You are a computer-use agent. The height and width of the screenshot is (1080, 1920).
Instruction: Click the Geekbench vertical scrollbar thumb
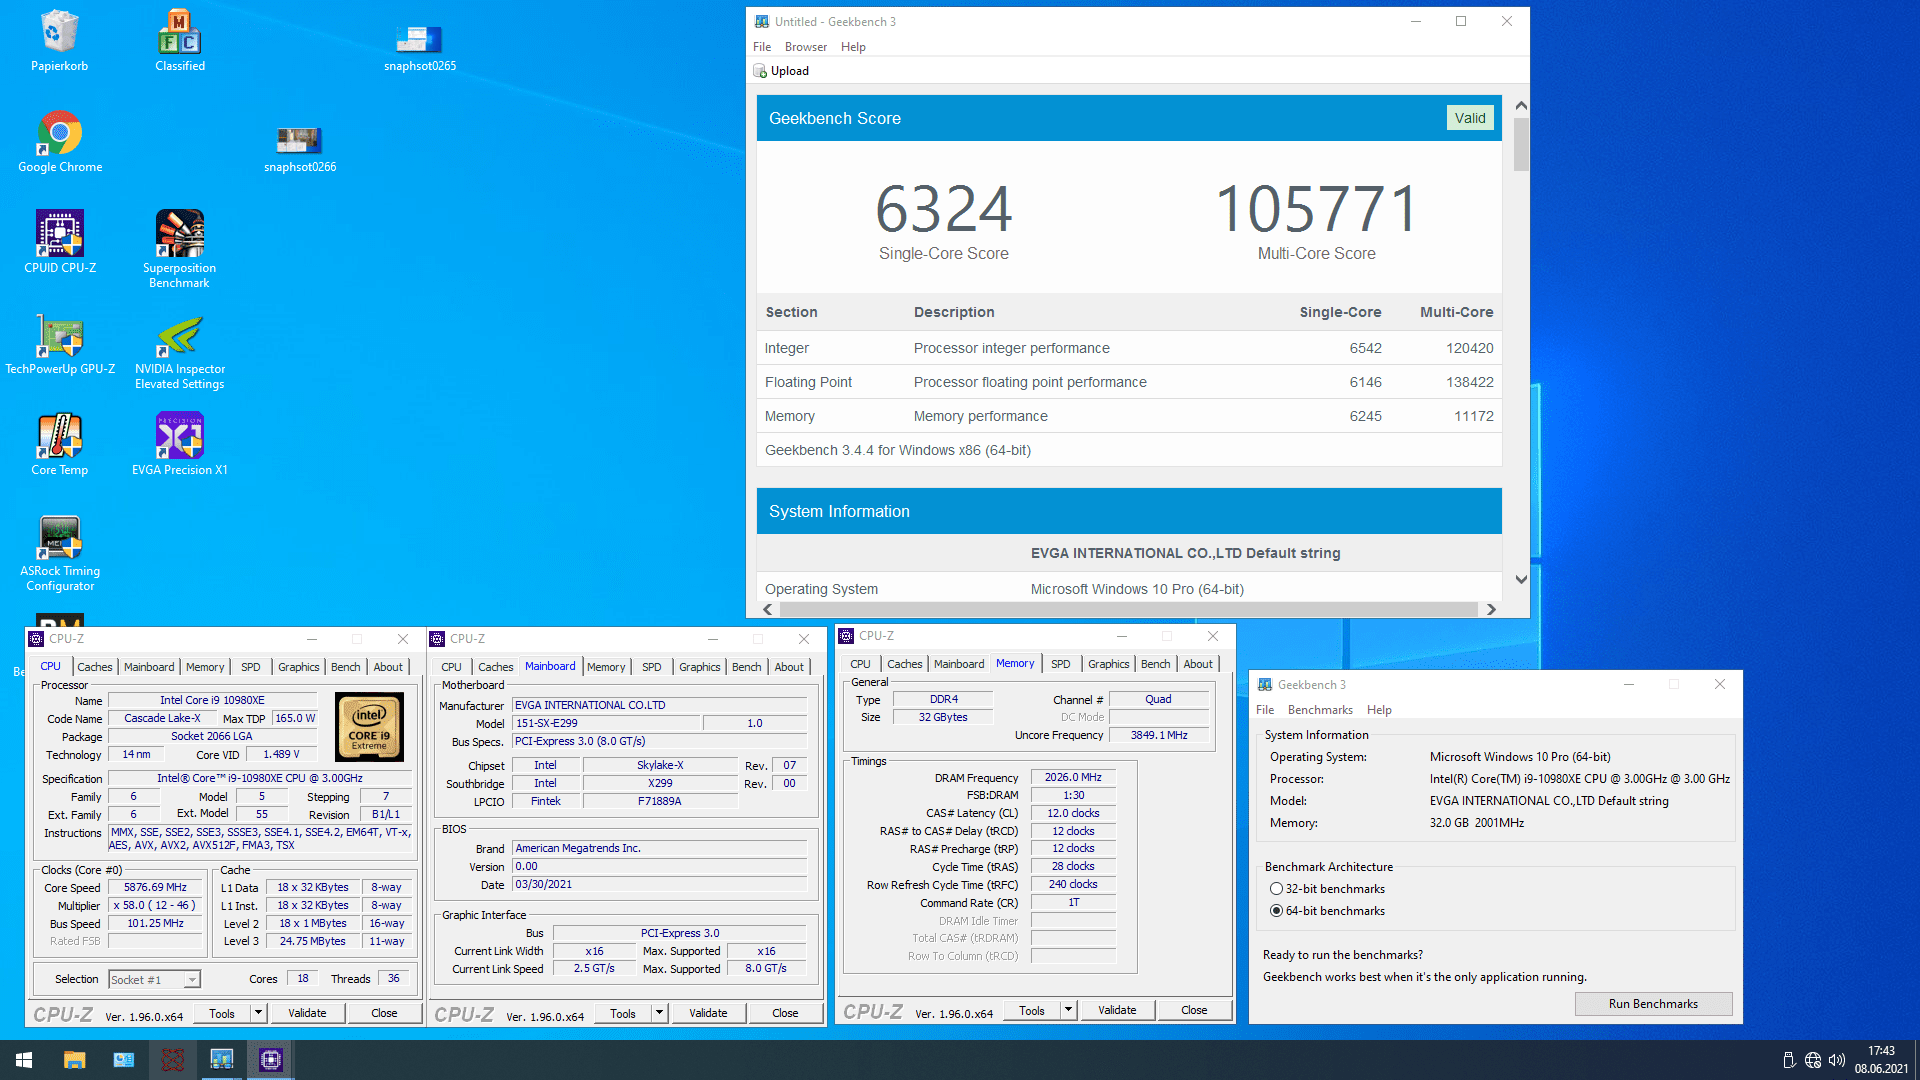pyautogui.click(x=1521, y=145)
